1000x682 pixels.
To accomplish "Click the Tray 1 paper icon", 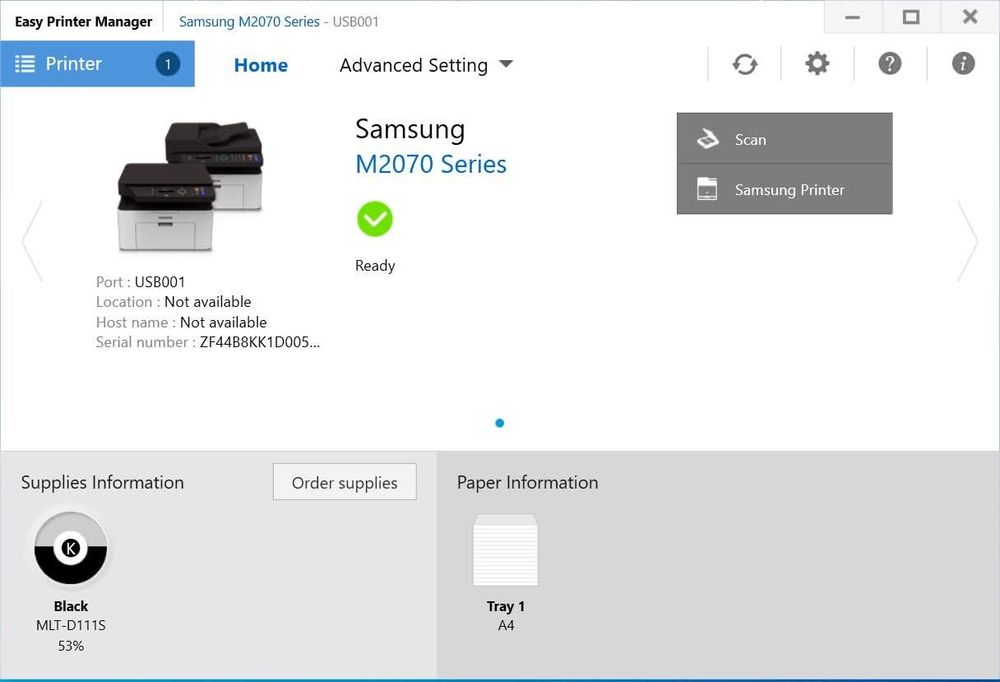I will tap(506, 550).
